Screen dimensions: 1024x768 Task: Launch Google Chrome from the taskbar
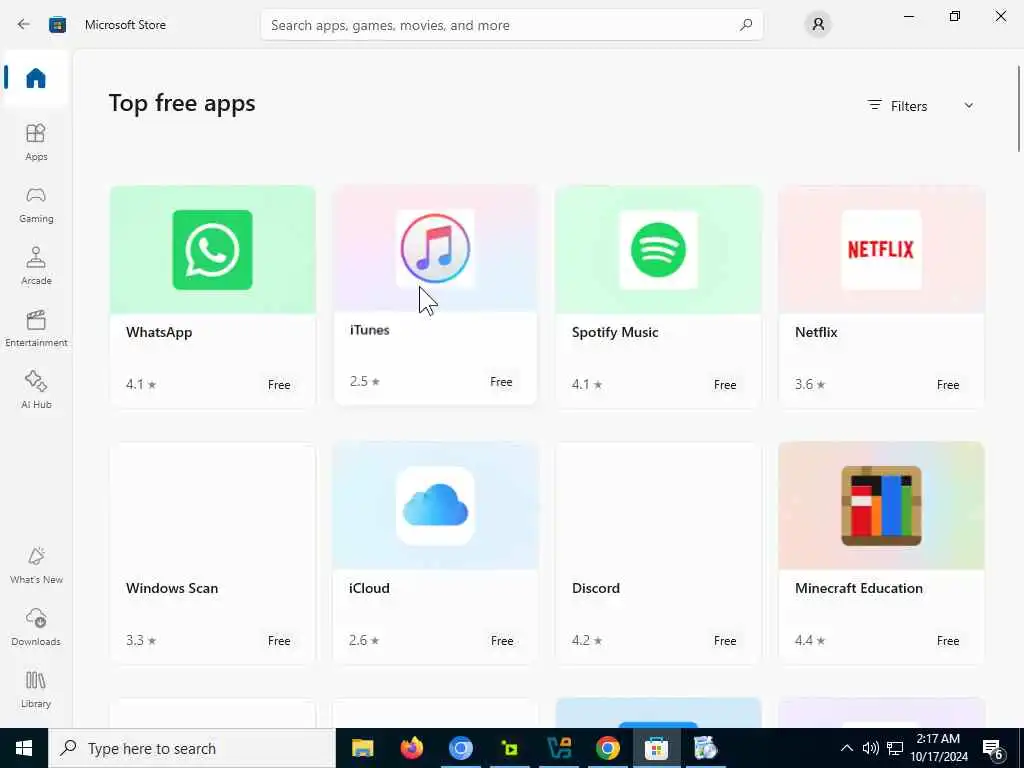coord(607,748)
